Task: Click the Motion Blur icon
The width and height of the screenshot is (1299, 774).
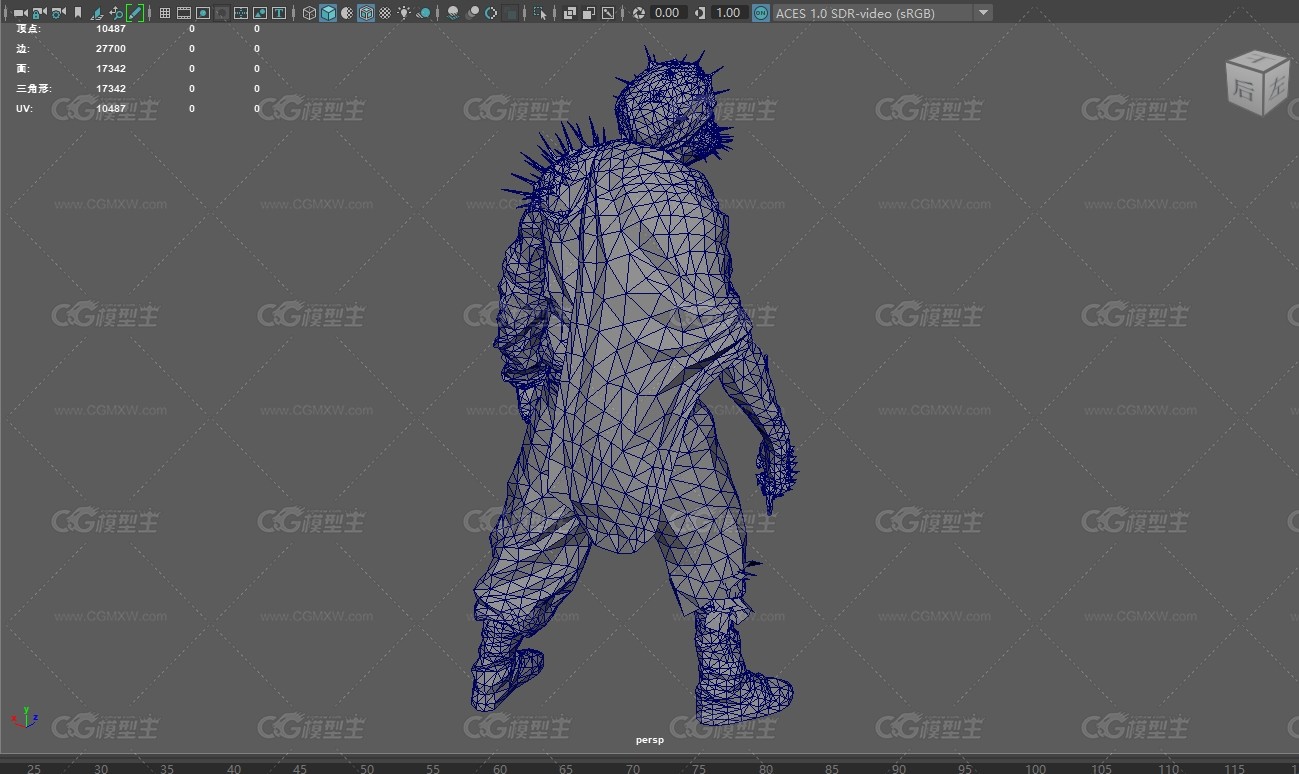Action: pos(472,13)
